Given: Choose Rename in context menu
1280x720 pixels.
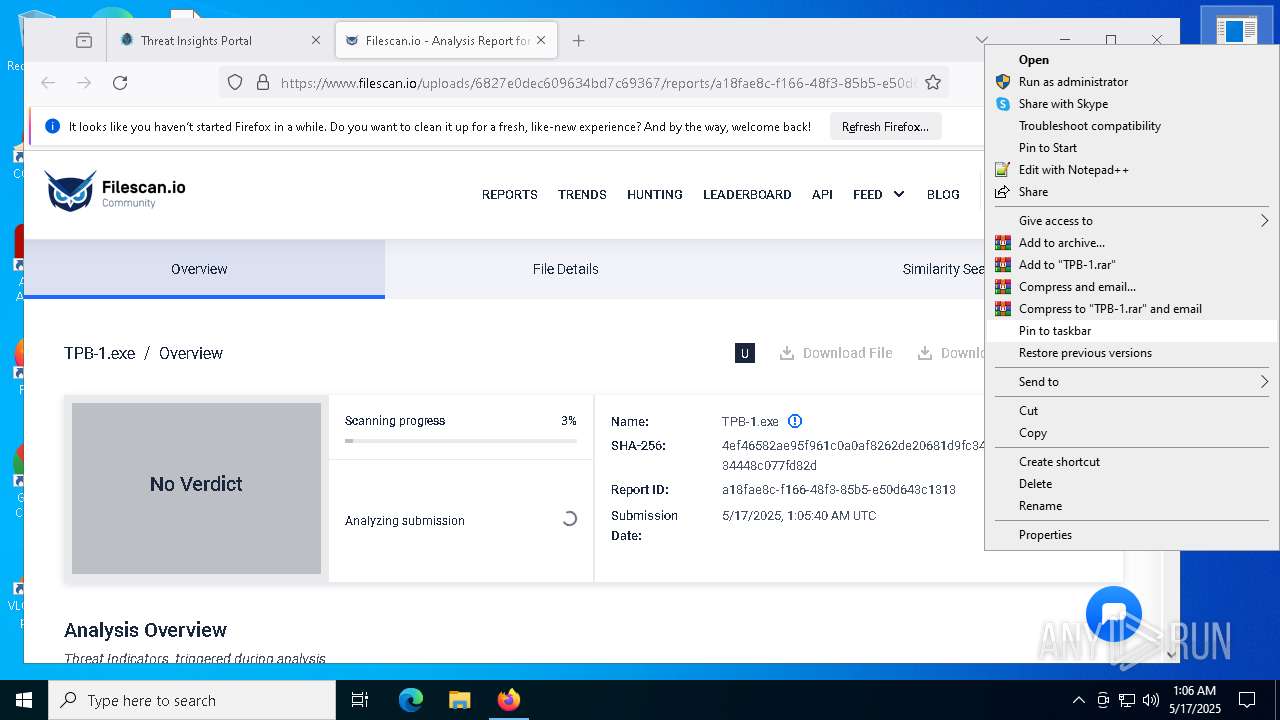Looking at the screenshot, I should (x=1132, y=506).
